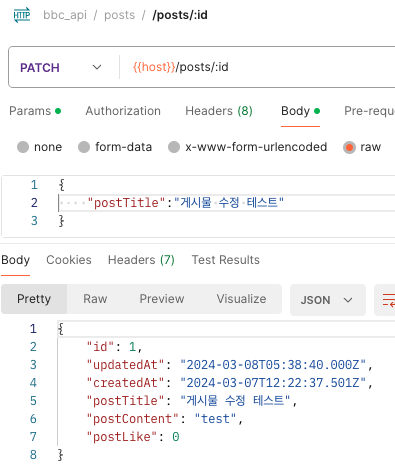This screenshot has height=471, width=395.
Task: Click the request URL input field
Action: pyautogui.click(x=258, y=67)
